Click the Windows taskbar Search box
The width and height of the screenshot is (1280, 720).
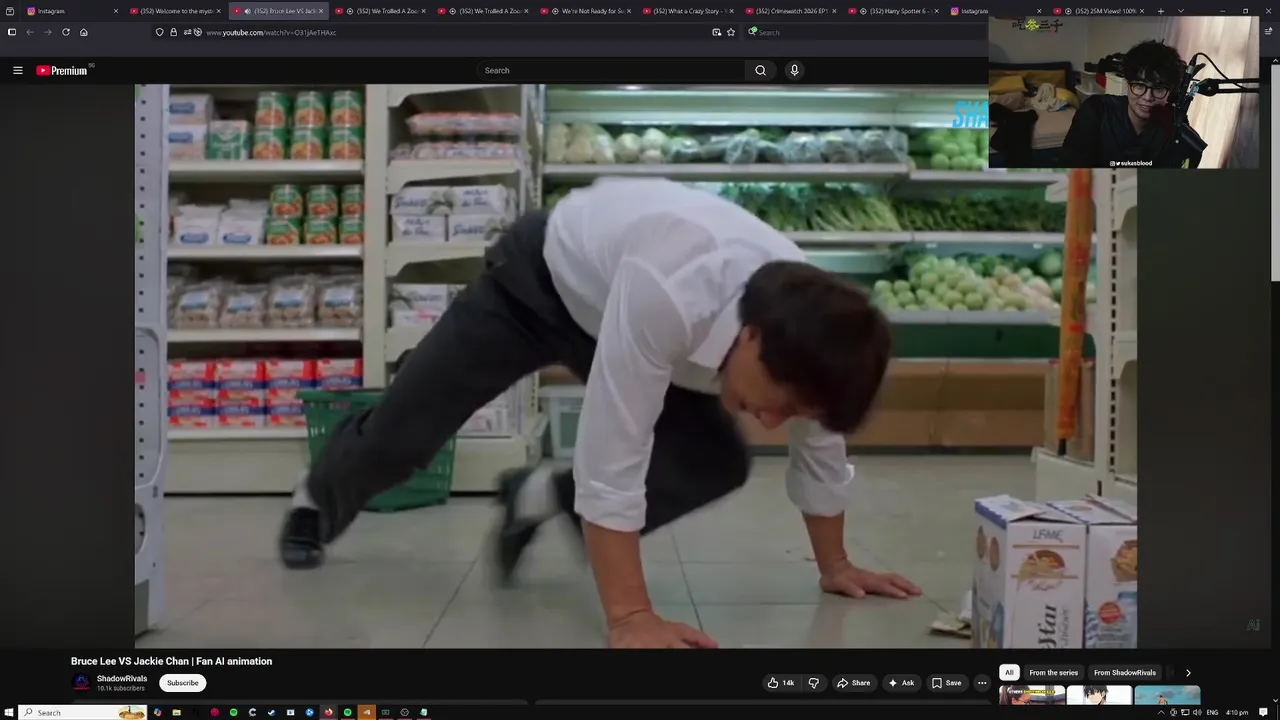[x=83, y=712]
